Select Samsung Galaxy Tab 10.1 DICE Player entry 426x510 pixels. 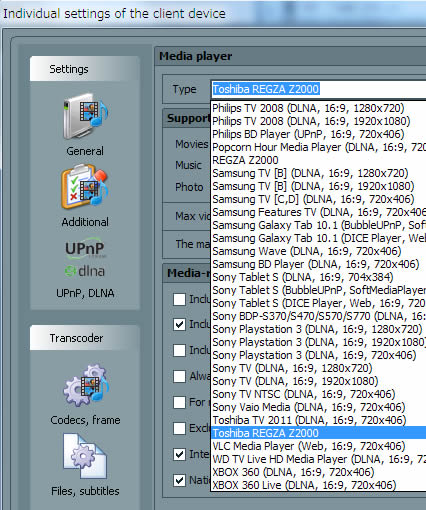click(x=319, y=238)
